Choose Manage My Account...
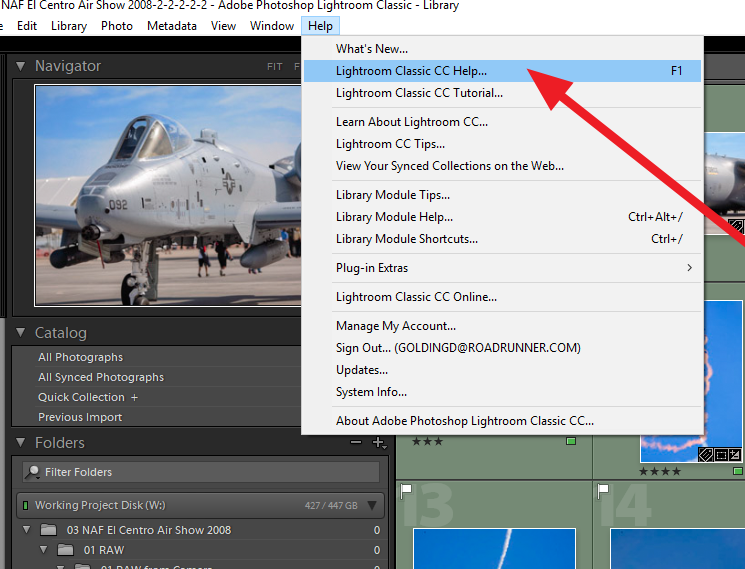 [502, 326]
